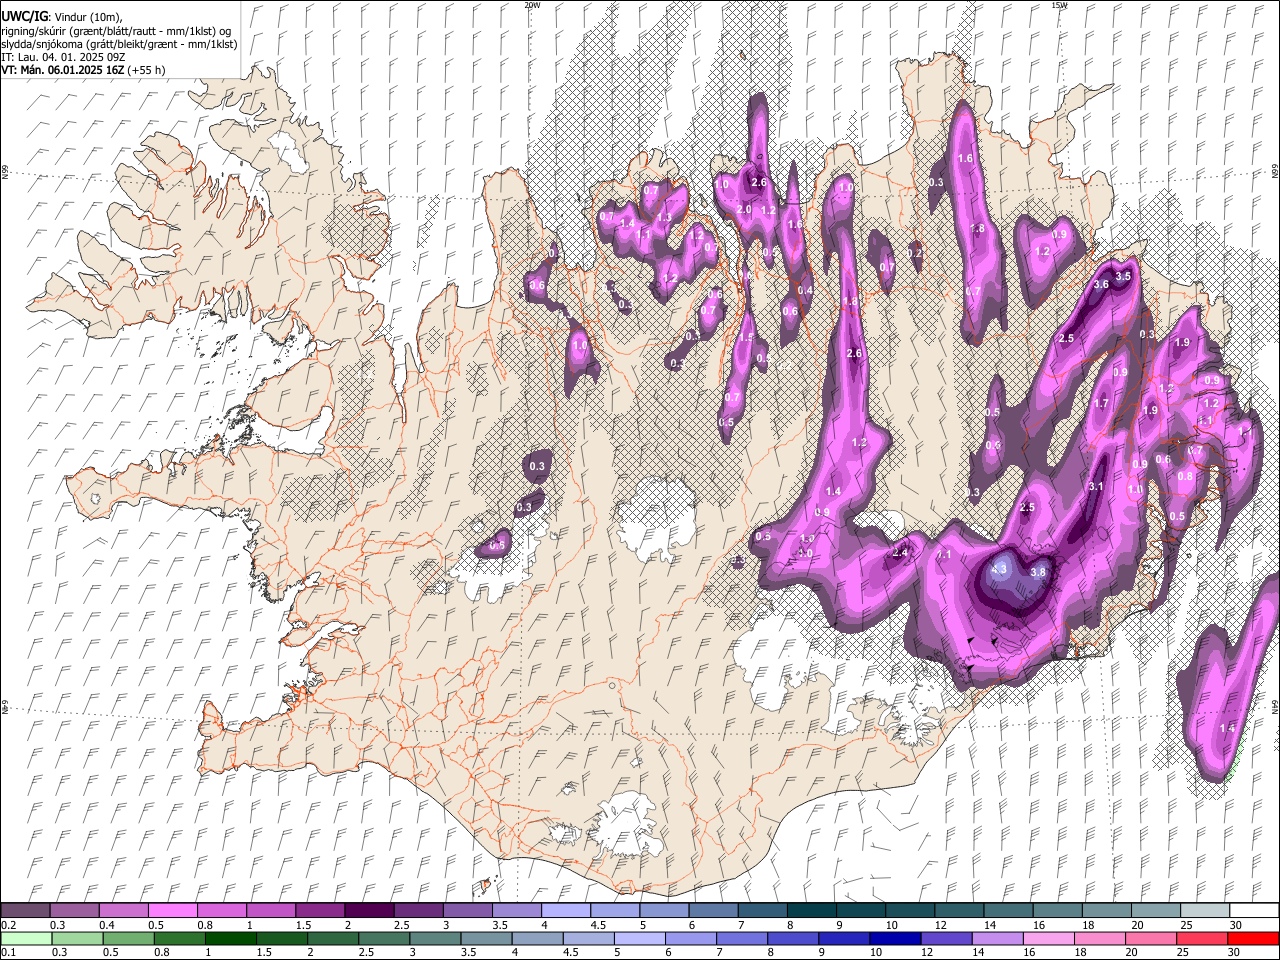Viewport: 1280px width, 960px height.
Task: Select the bottom legend navy swatch between 10 and 12
Action: coord(895,938)
